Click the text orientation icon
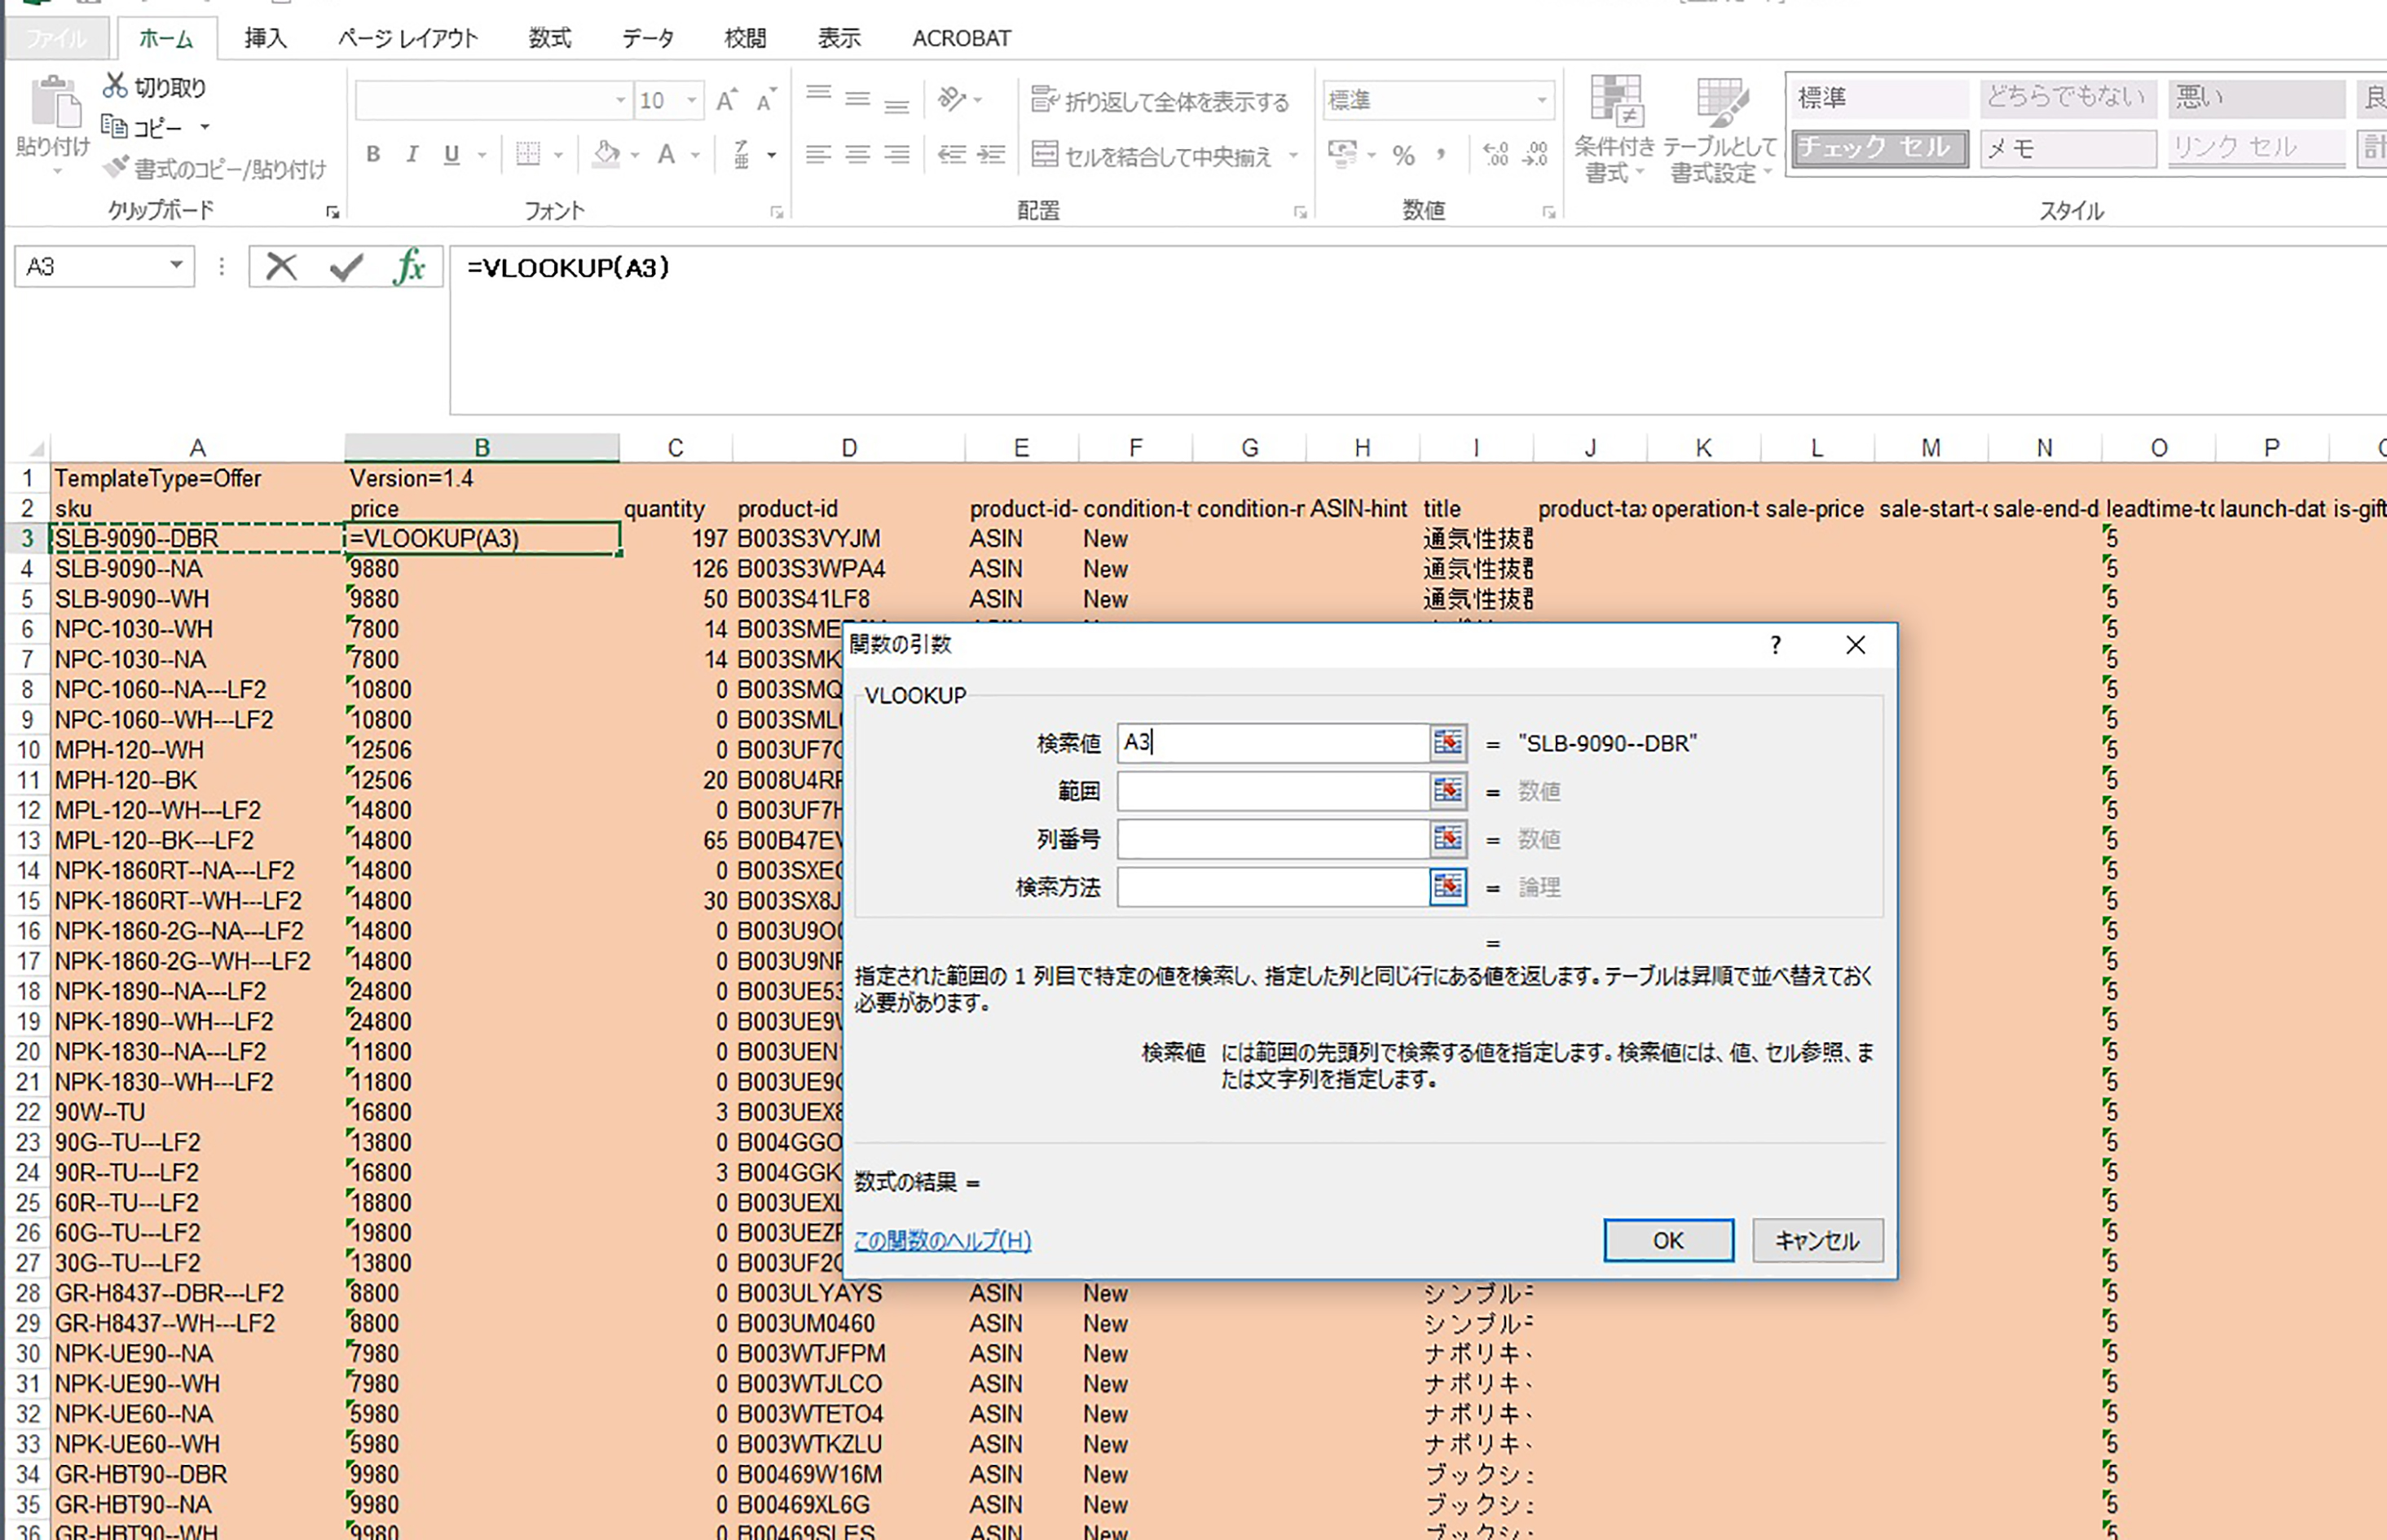The height and width of the screenshot is (1540, 2387). click(x=952, y=98)
